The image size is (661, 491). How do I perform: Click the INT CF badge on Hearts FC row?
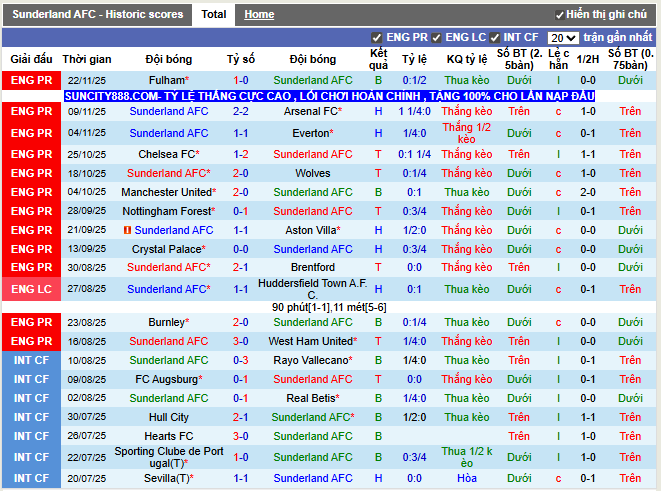tap(31, 436)
